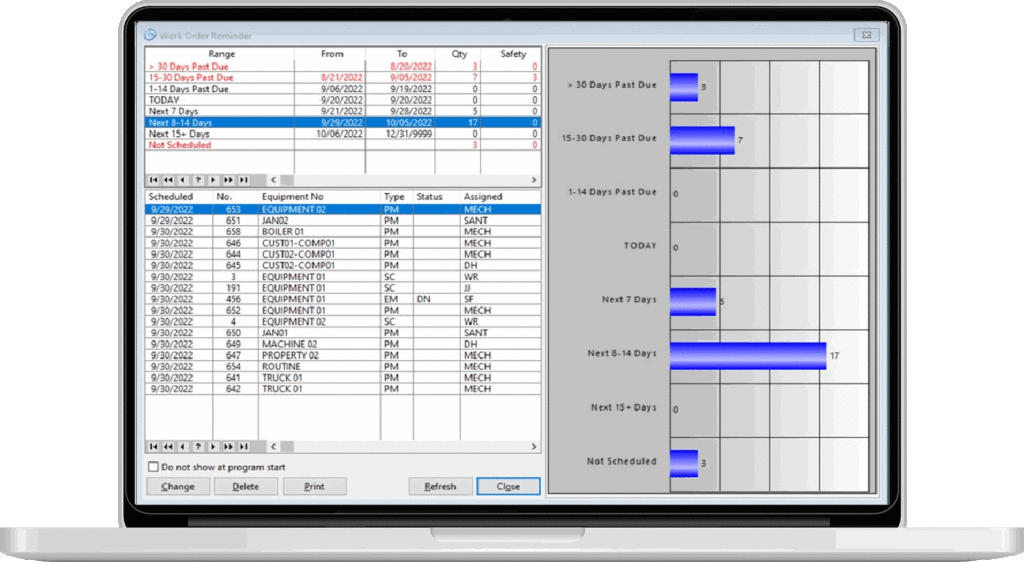This screenshot has height=562, width=1024.
Task: Select work order 646 CUST01-COMP01 row
Action: 343,243
